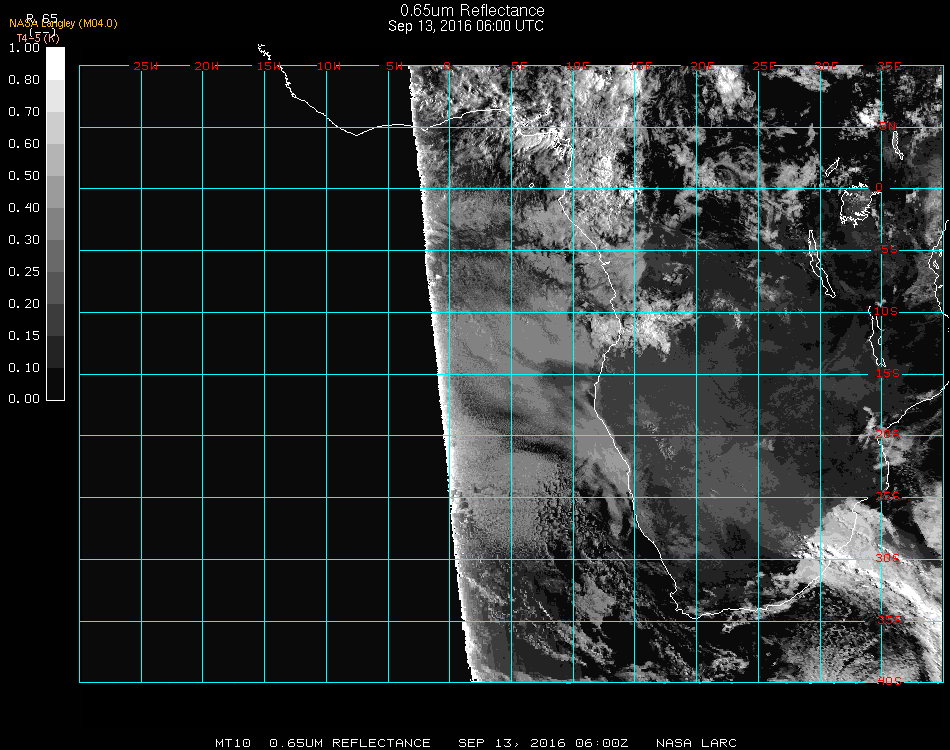Click the 15S latitude label
The image size is (950, 750).
(888, 374)
